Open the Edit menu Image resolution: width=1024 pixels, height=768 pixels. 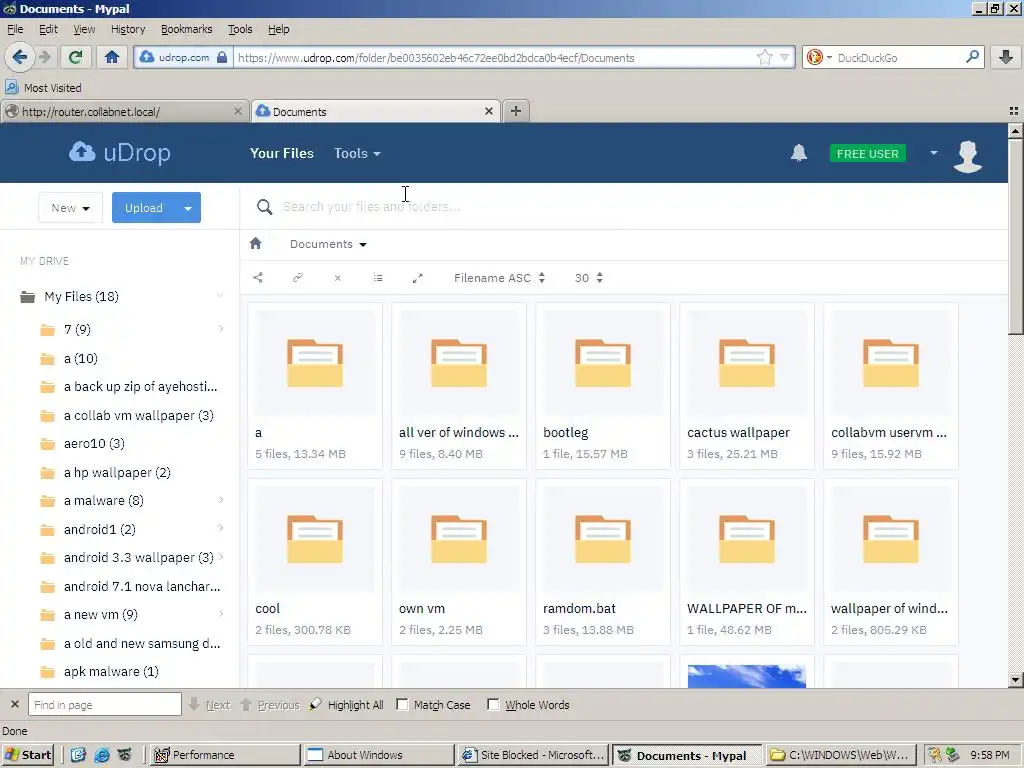tap(48, 29)
